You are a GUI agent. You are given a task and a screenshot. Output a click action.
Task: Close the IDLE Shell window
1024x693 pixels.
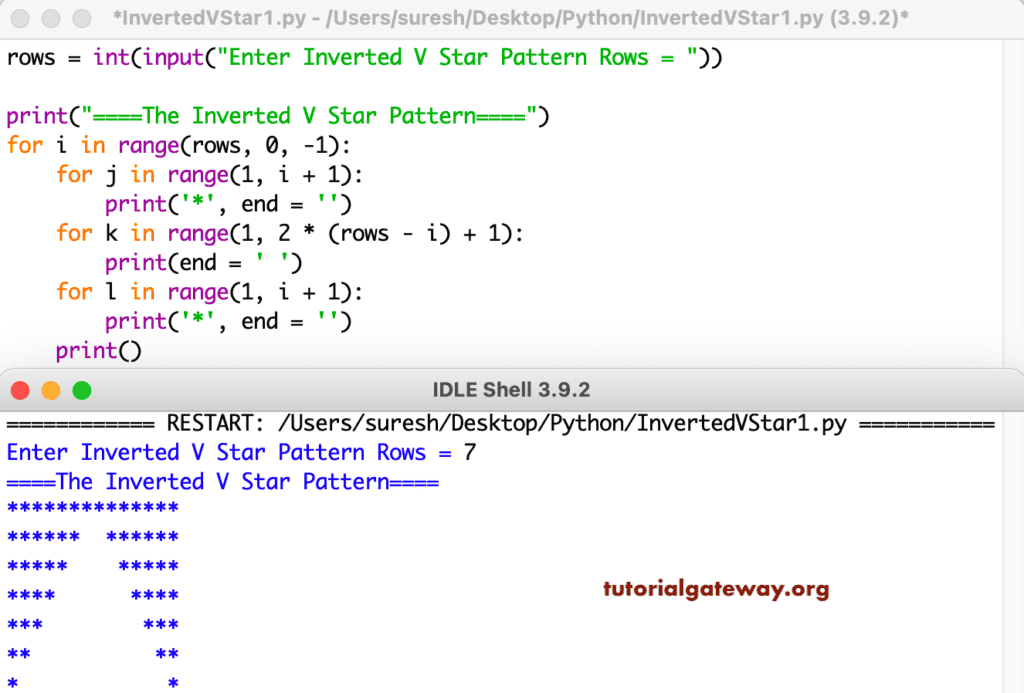tap(19, 389)
